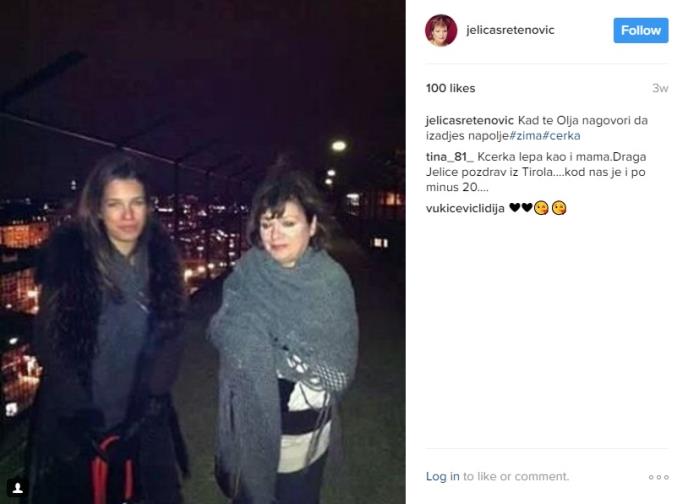Open jelicasretenovic username in header

pyautogui.click(x=510, y=30)
